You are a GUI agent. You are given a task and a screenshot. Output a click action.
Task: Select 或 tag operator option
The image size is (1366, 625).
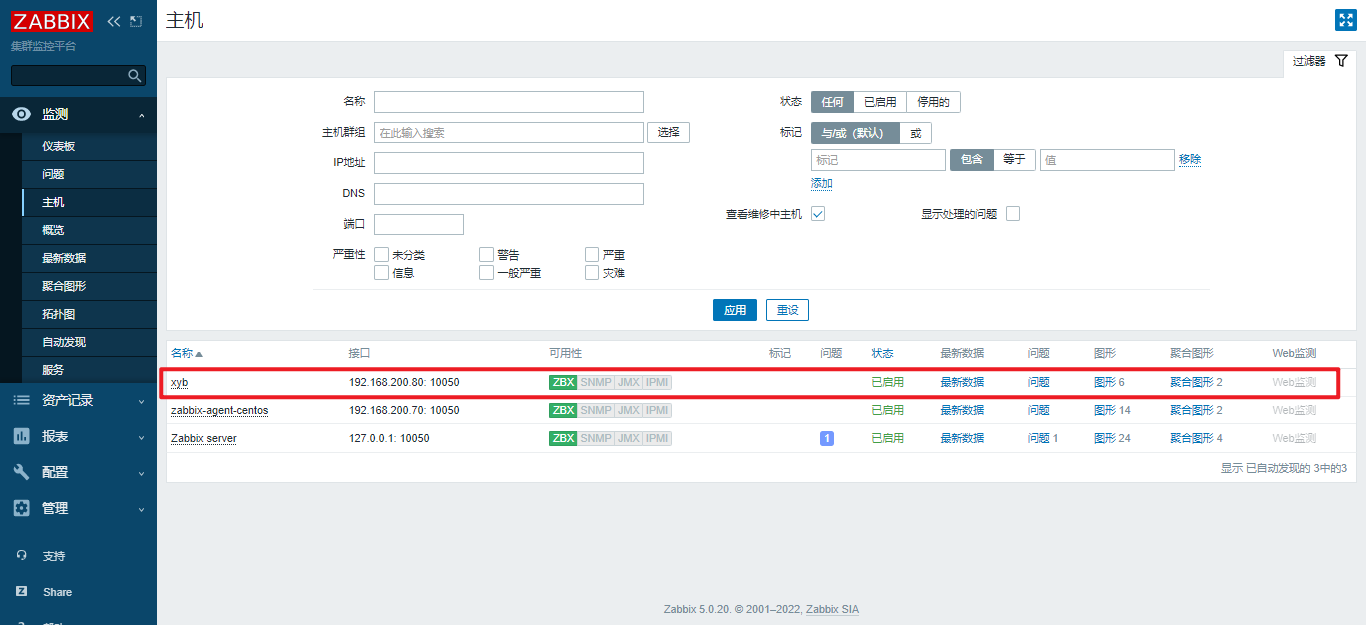[x=915, y=133]
